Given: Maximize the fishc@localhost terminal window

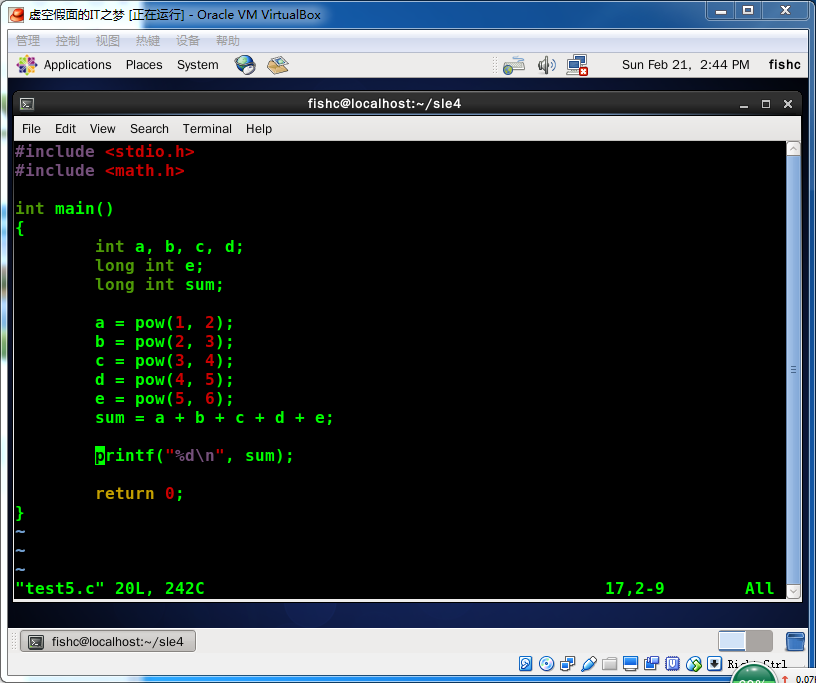Looking at the screenshot, I should pos(766,104).
